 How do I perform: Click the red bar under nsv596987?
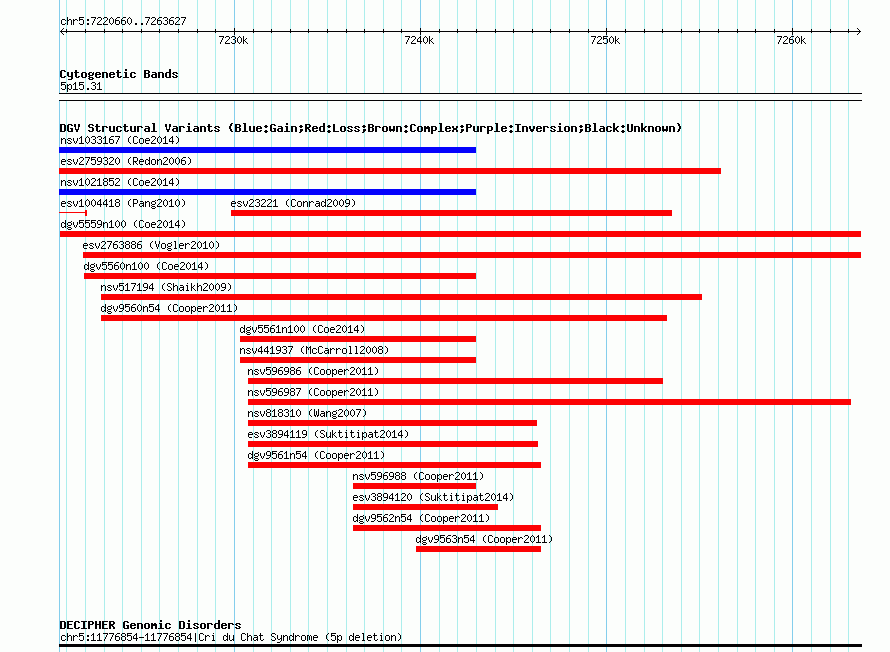click(549, 402)
